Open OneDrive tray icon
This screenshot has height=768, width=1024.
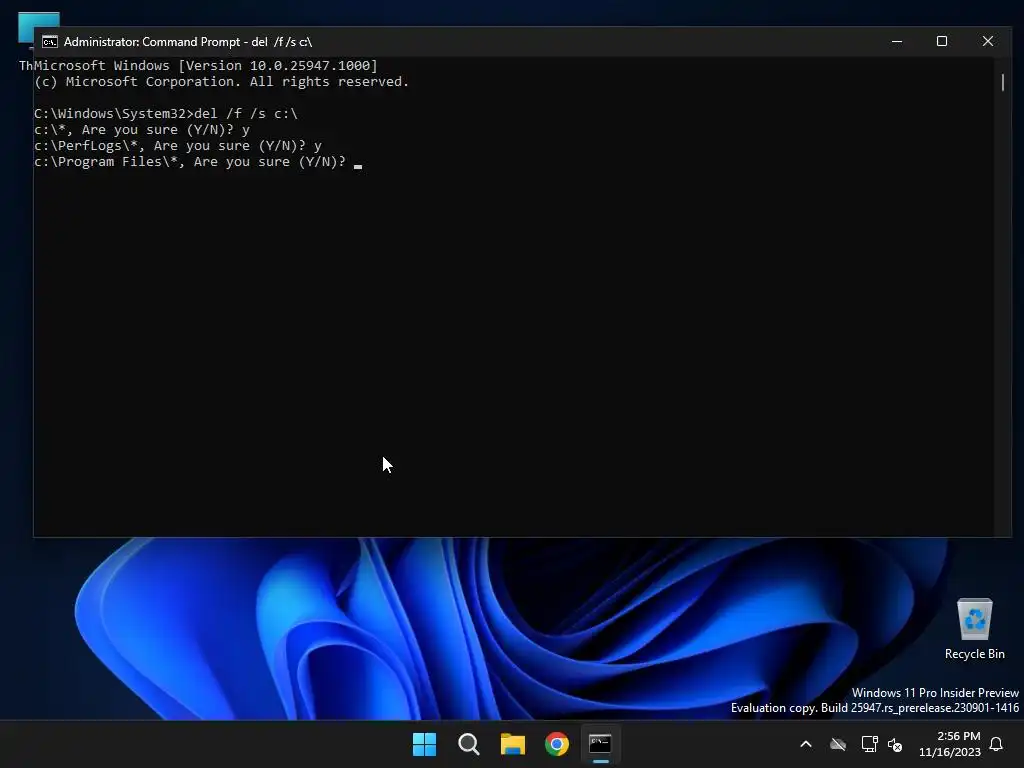[x=838, y=744]
